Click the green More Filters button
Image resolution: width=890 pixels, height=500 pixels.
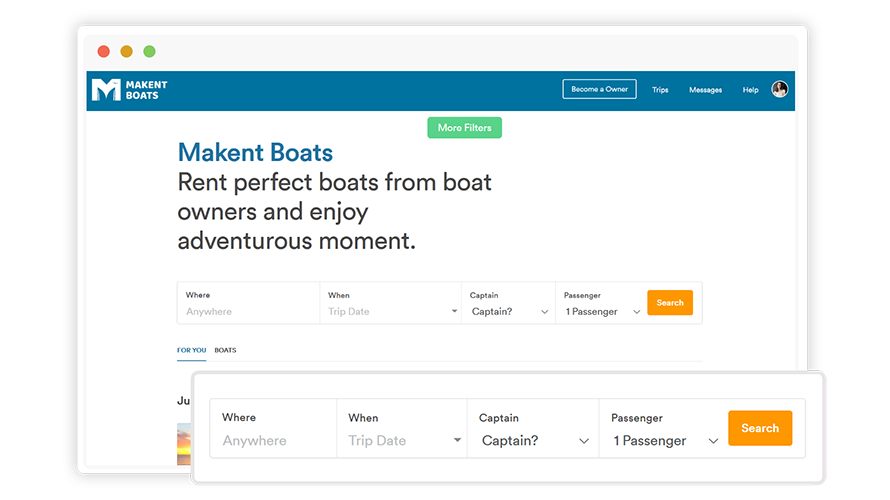(x=464, y=128)
